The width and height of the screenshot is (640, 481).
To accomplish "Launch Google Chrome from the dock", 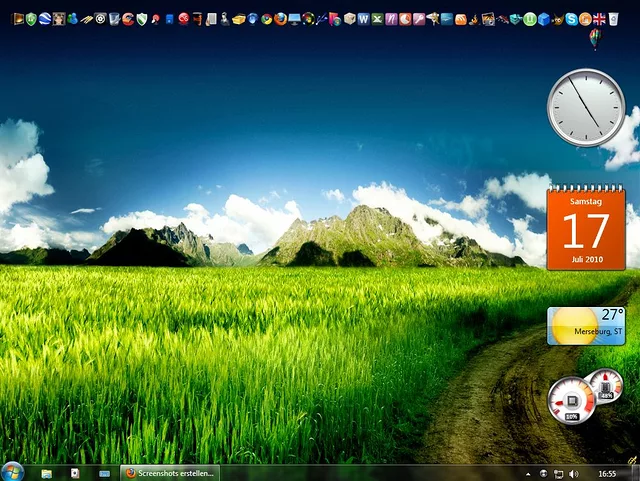I will click(x=267, y=19).
